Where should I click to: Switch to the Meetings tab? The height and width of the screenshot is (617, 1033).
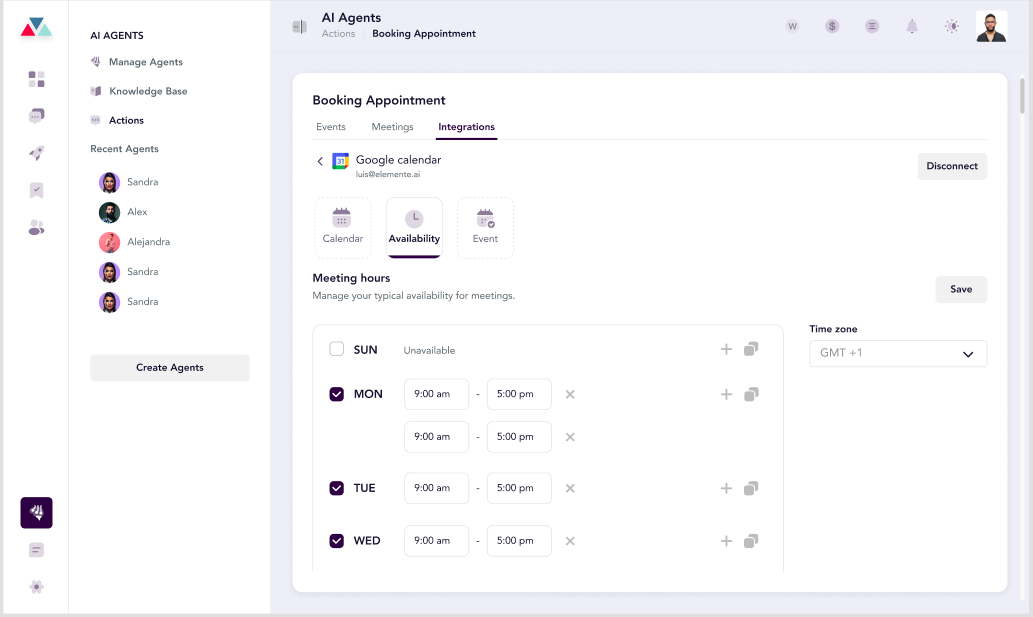tap(392, 127)
